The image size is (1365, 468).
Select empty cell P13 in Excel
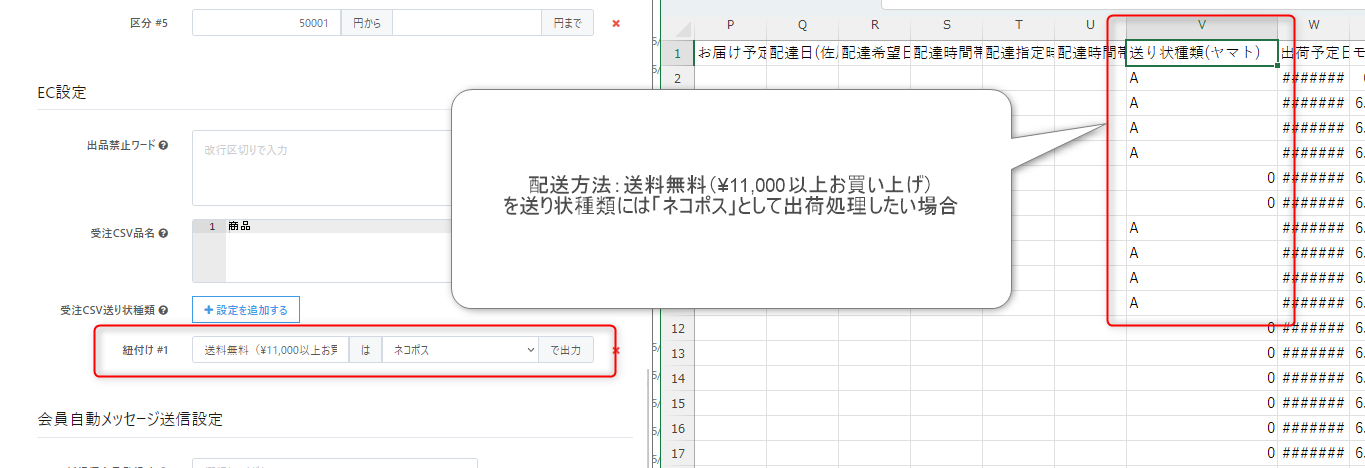730,353
